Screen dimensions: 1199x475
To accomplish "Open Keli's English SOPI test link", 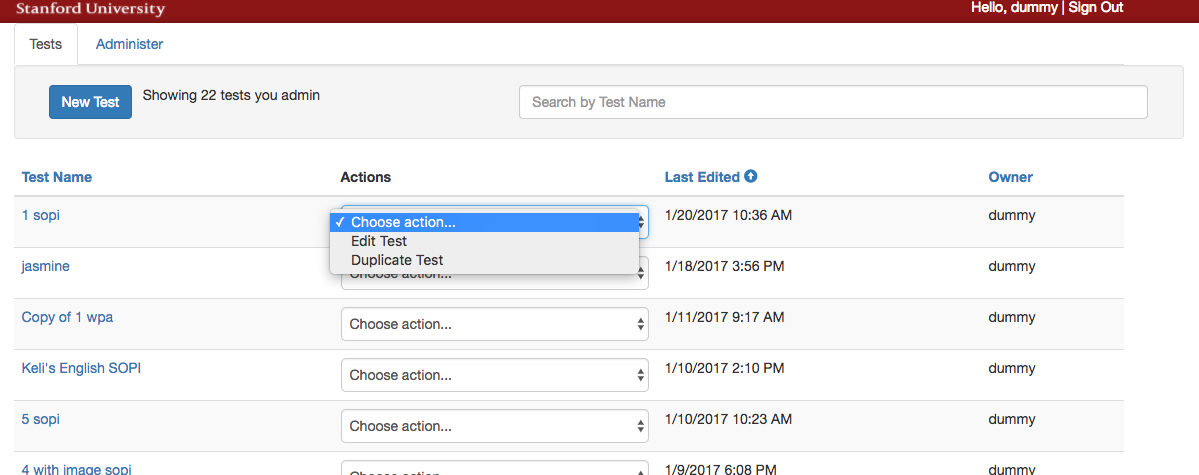I will coord(81,368).
